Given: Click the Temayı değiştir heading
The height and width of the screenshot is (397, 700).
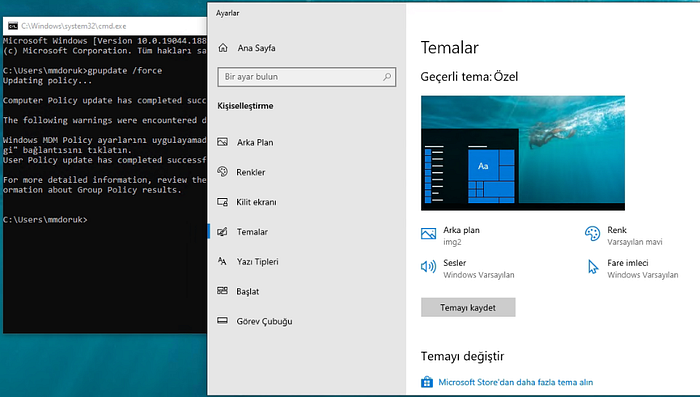Looking at the screenshot, I should point(462,356).
